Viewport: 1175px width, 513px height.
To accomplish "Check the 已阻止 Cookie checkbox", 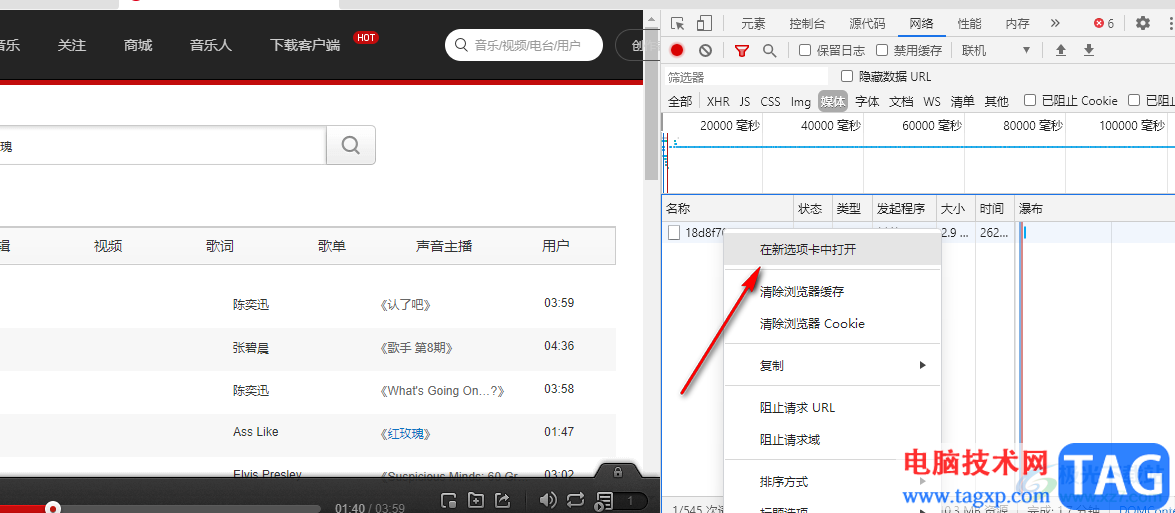I will pyautogui.click(x=1030, y=100).
